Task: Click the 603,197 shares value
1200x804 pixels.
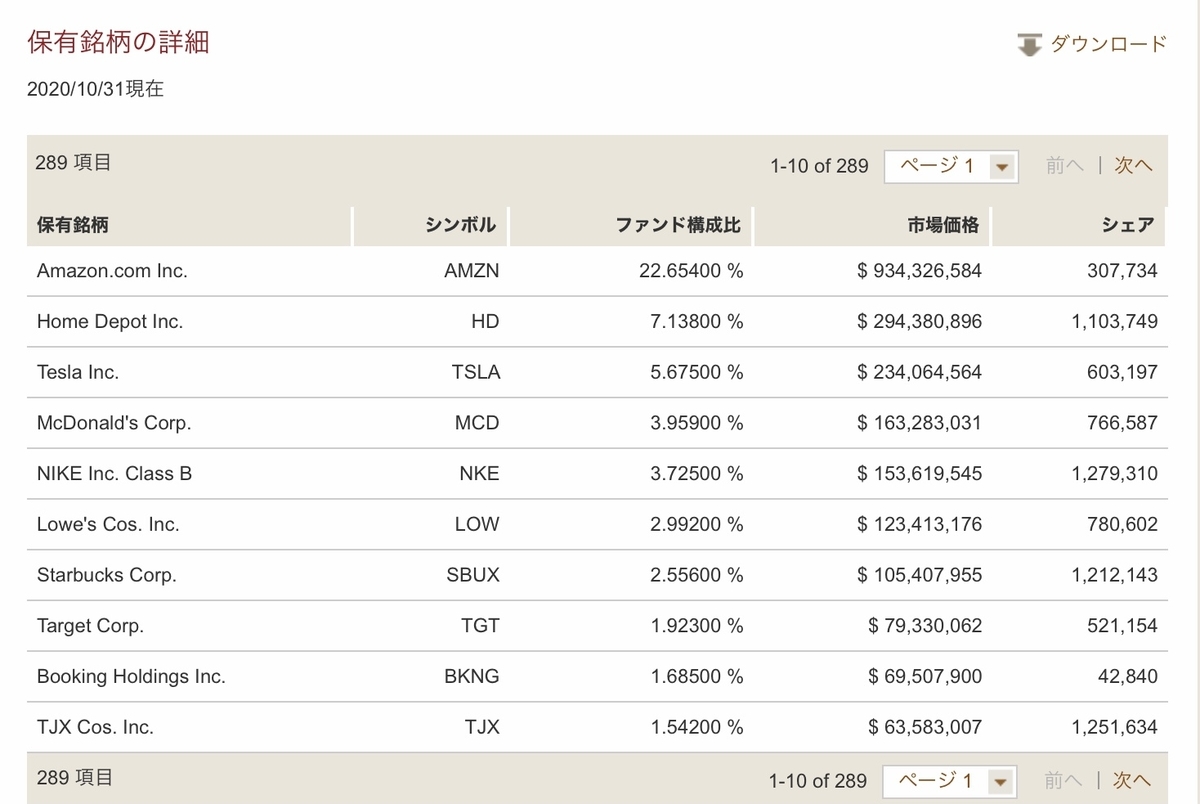Action: click(1122, 372)
